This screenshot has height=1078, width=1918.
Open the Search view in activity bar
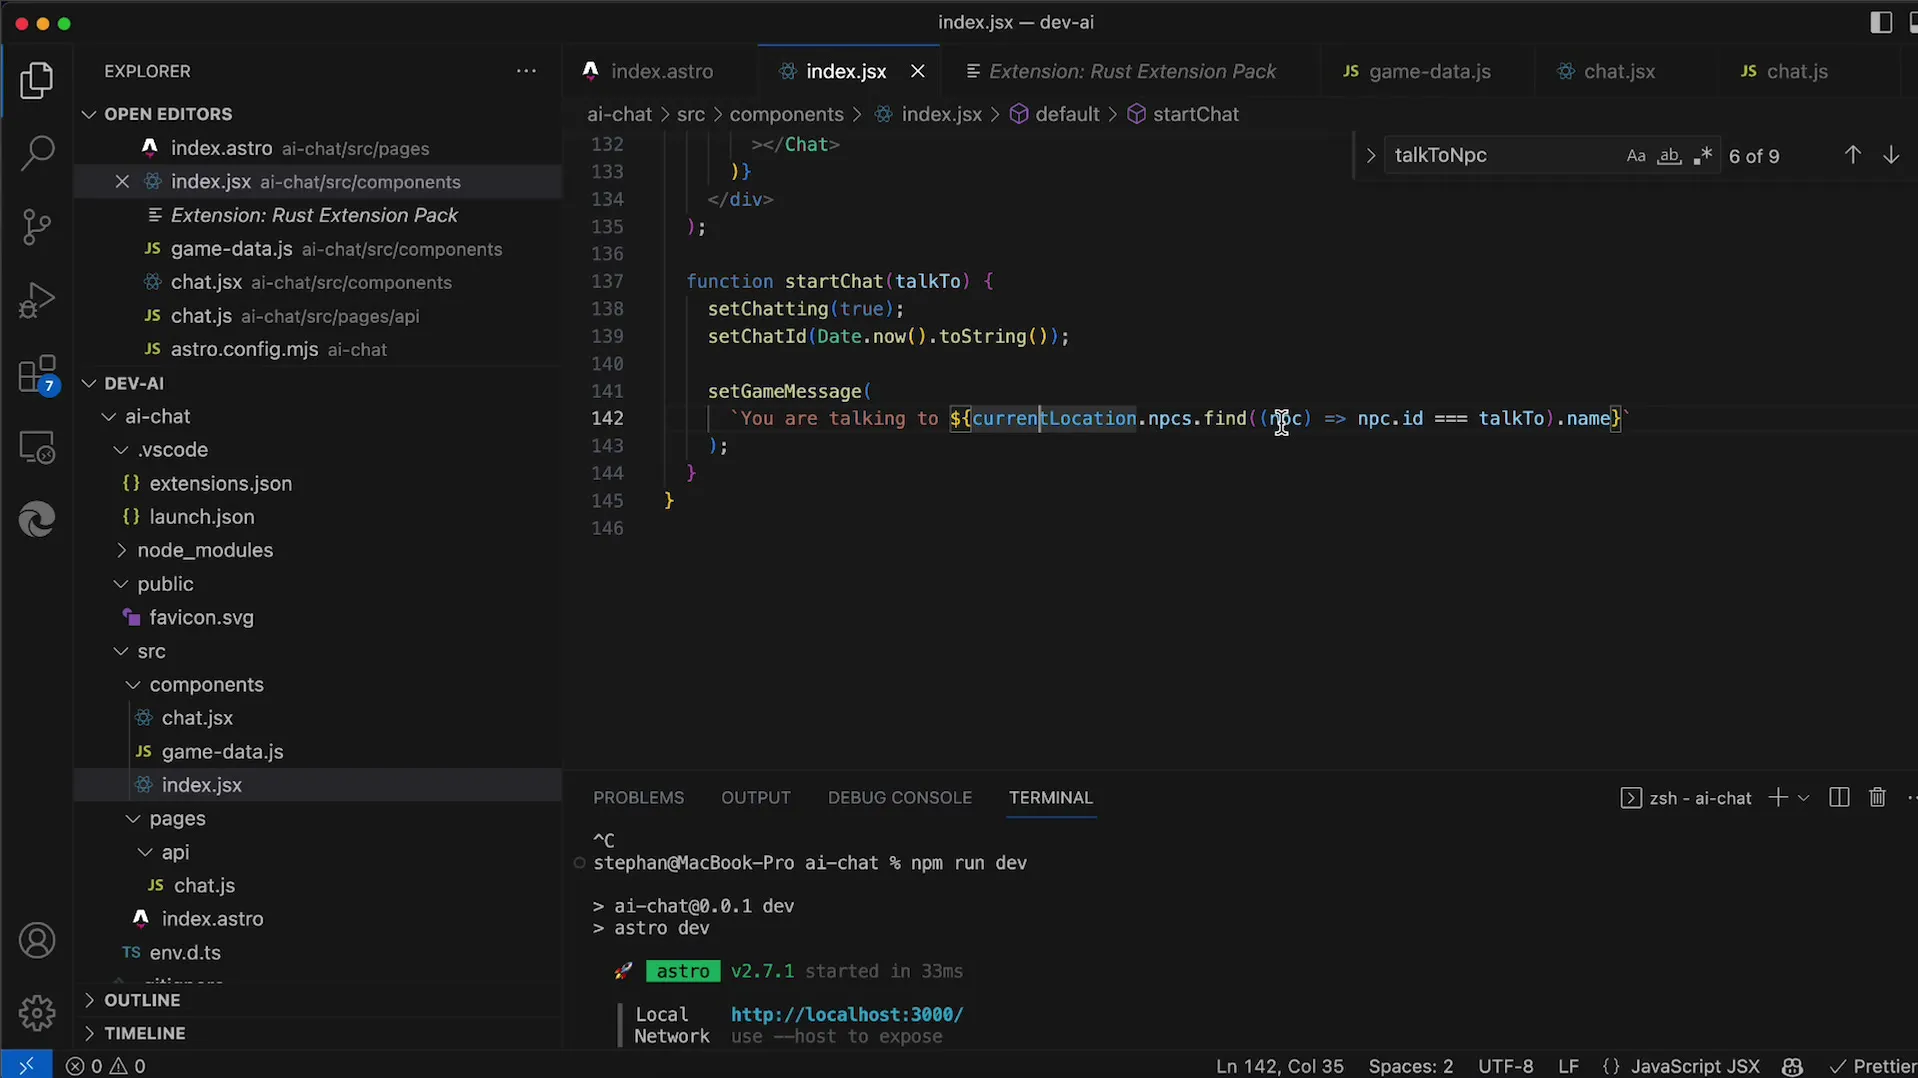click(x=37, y=154)
